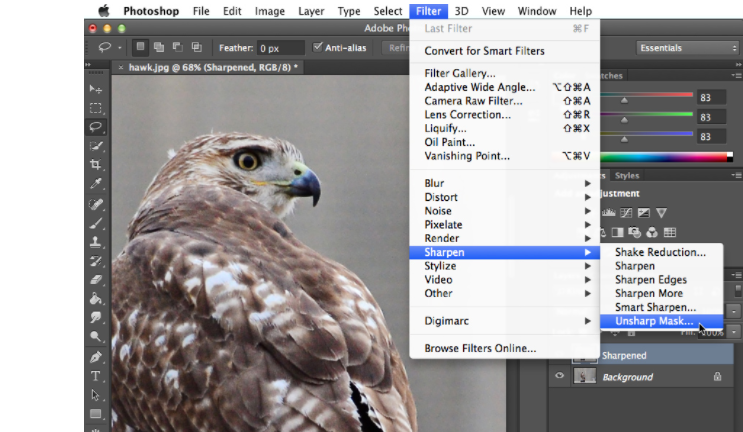Image resolution: width=743 pixels, height=432 pixels.
Task: Select the Crop tool
Action: coord(96,165)
